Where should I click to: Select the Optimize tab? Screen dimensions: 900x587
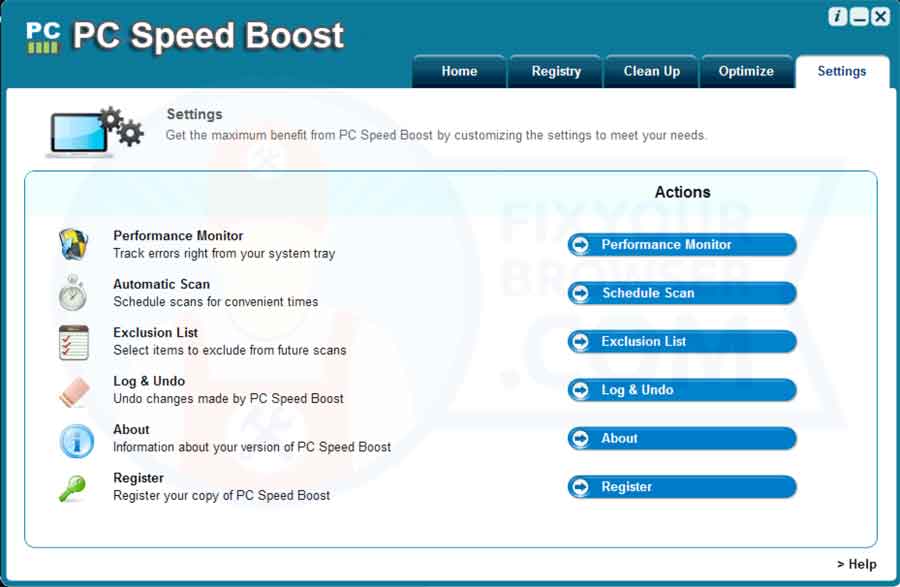(746, 72)
